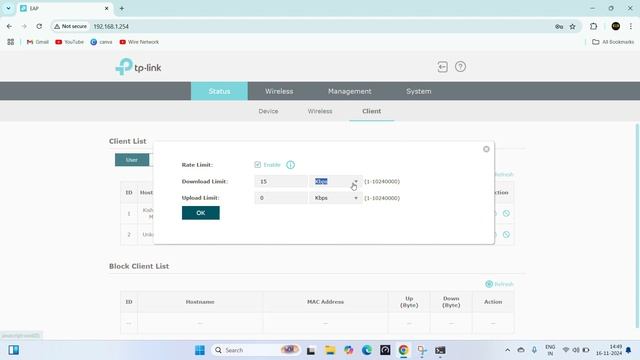Open the Extensions puzzle icon
This screenshot has height=360, width=640.
593,26
